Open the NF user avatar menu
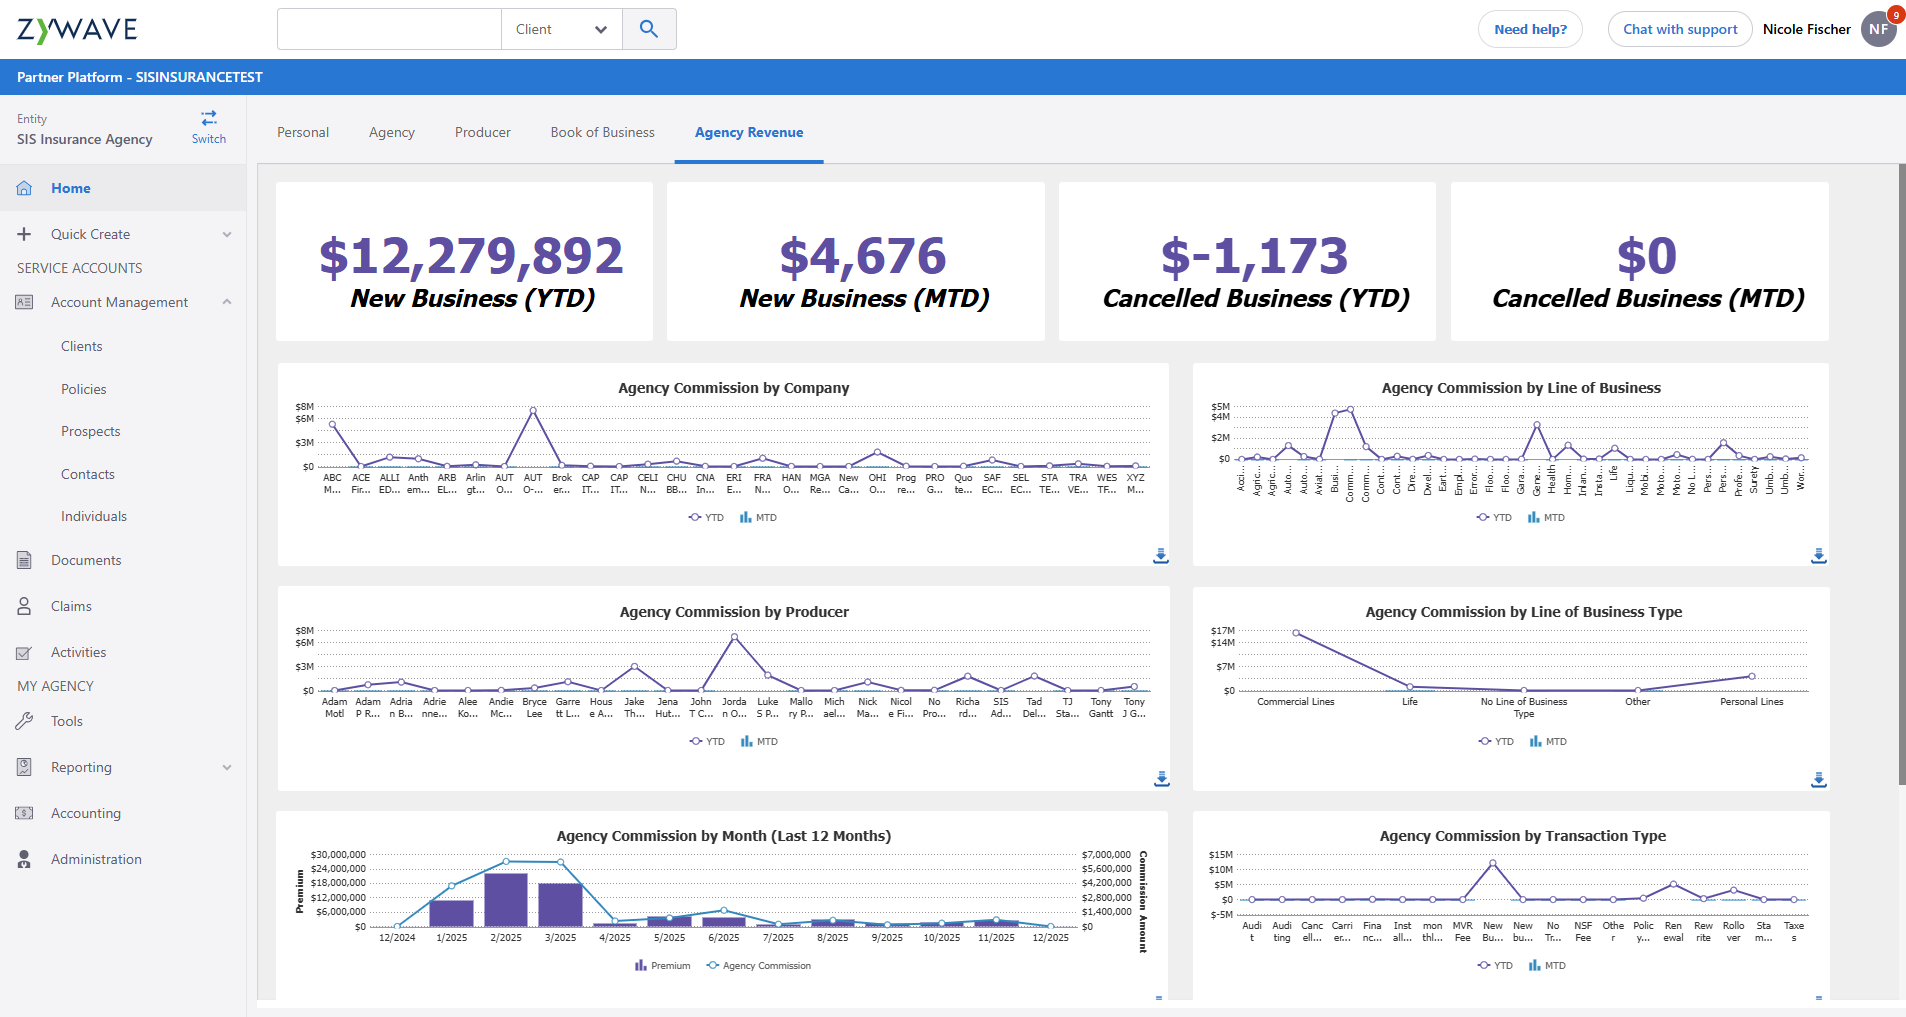The image size is (1906, 1017). [x=1878, y=29]
